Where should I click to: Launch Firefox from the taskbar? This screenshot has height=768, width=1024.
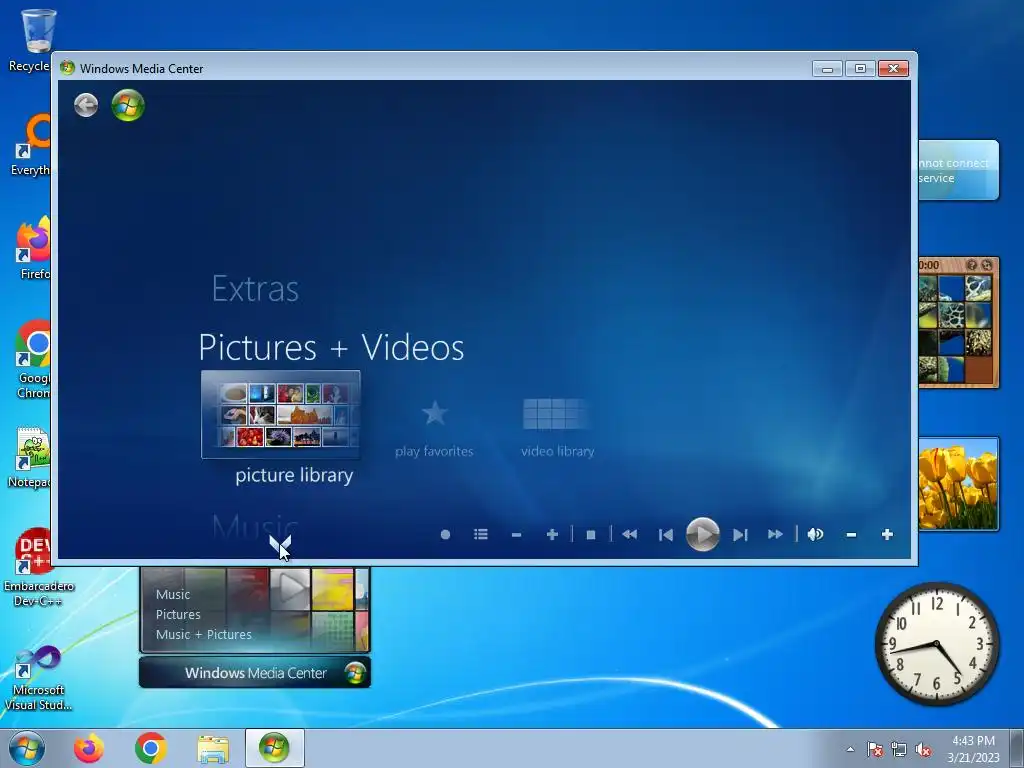click(x=89, y=748)
